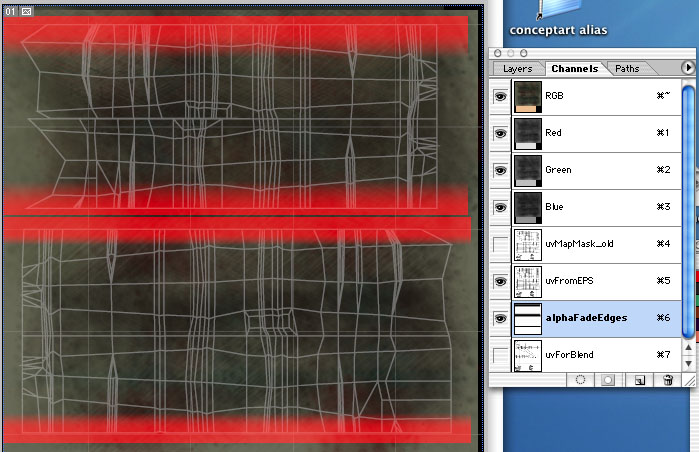Click the RGB channel thumbnail
The height and width of the screenshot is (452, 699).
tap(527, 96)
